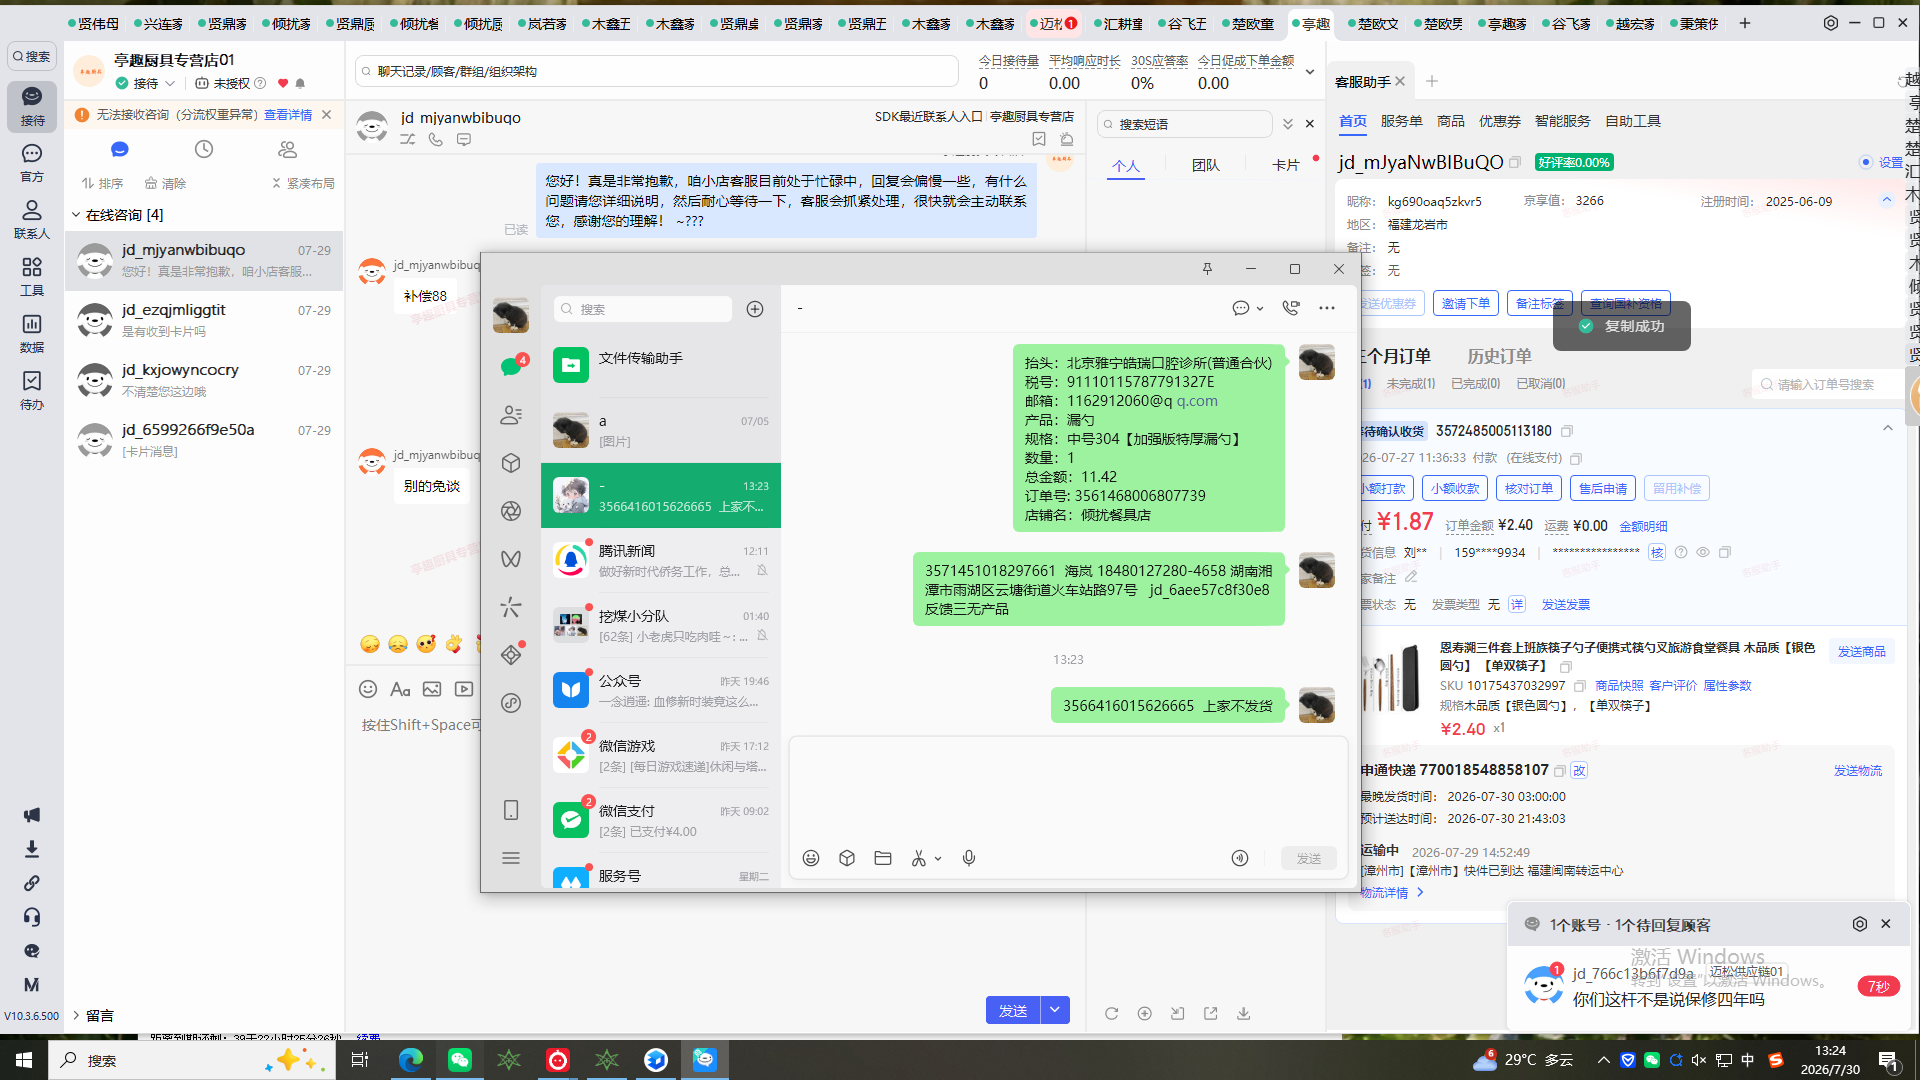Toggle the pin icon on WeChat window
The width and height of the screenshot is (1920, 1080).
[x=1207, y=269]
